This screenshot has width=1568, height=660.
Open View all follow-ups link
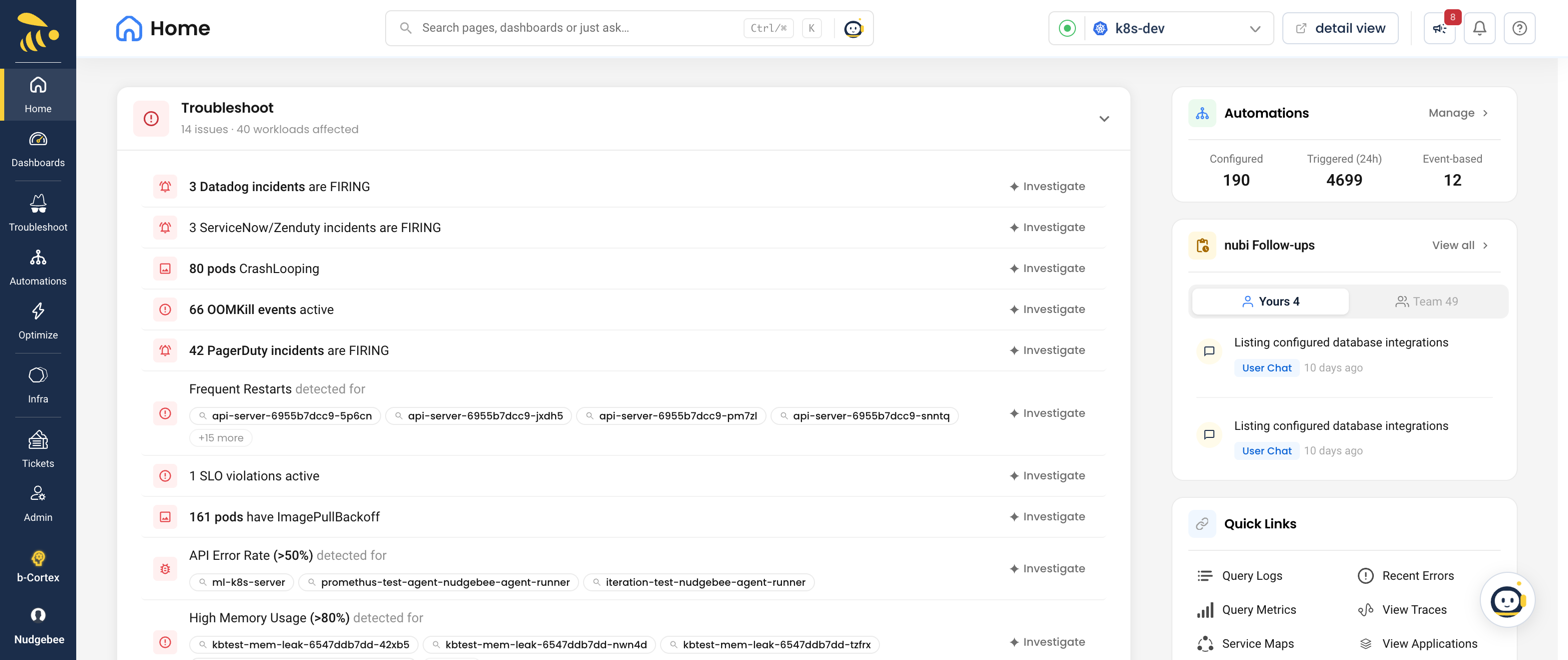point(1460,245)
